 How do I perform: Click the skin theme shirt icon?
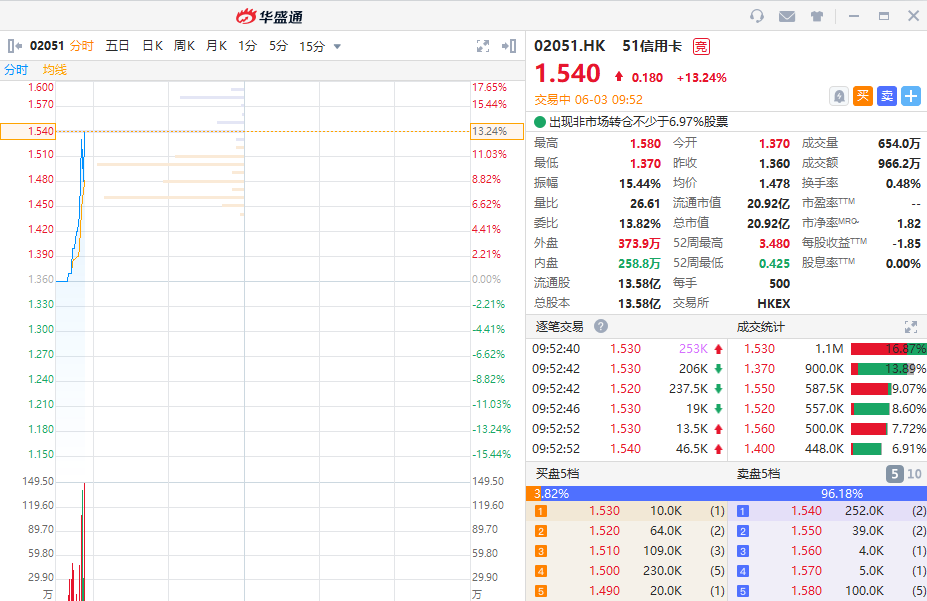[x=817, y=16]
